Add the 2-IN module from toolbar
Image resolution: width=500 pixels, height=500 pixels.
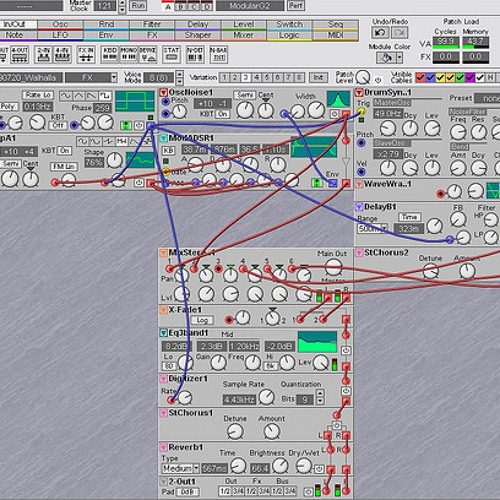(x=44, y=55)
